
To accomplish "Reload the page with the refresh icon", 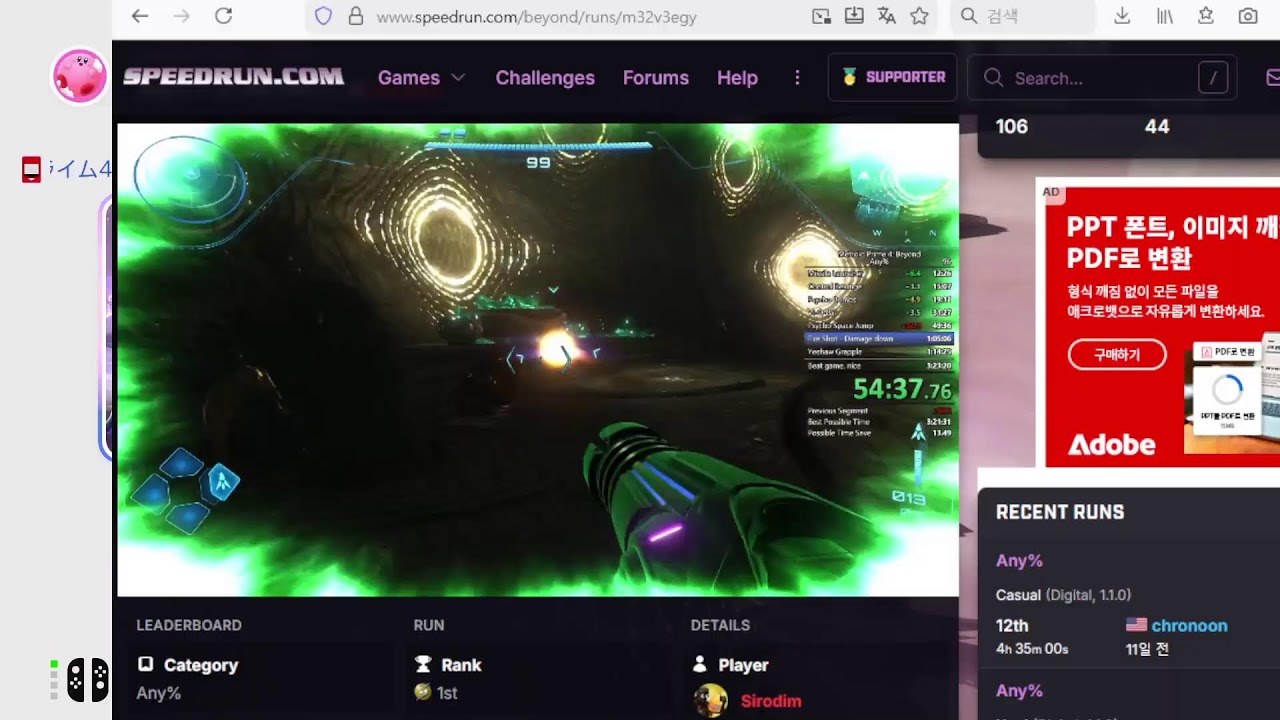I will tap(224, 16).
